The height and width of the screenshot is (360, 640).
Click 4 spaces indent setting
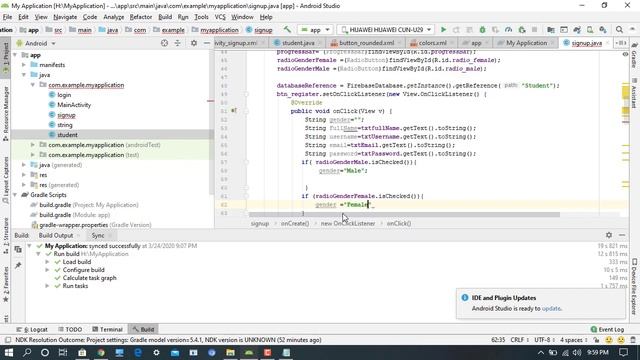point(573,340)
